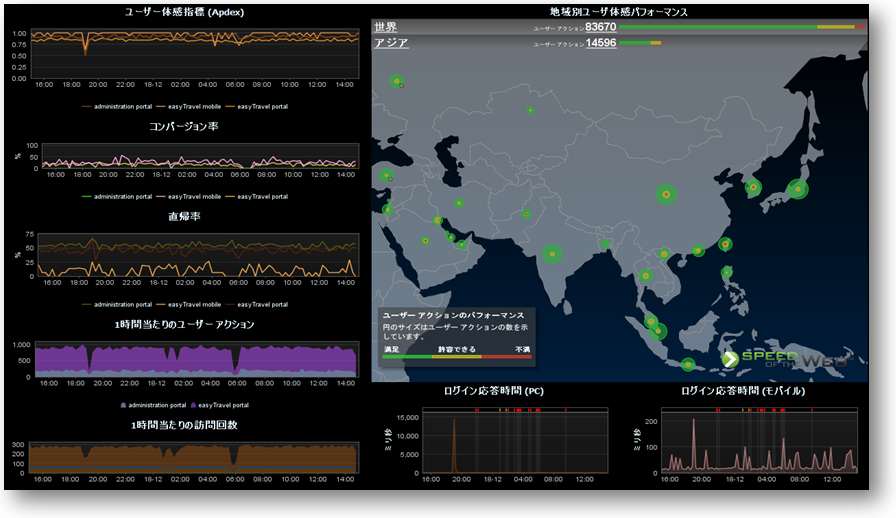896x518 pixels.
Task: Select the large map marker over Japan
Action: (797, 189)
